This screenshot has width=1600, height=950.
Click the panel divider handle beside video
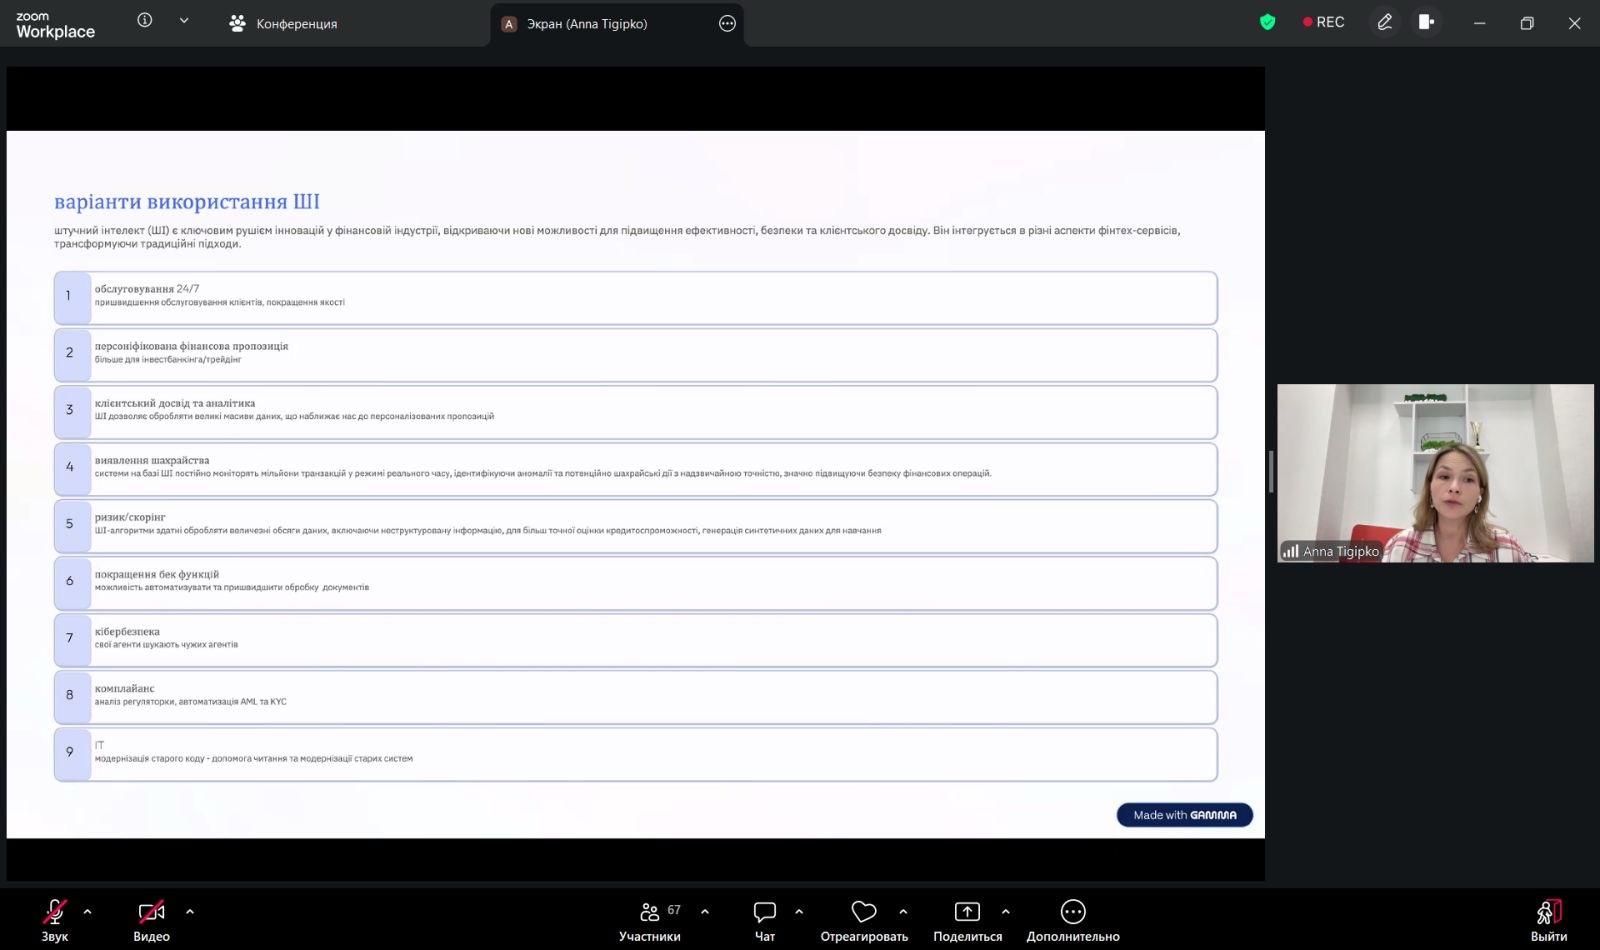pos(1271,472)
